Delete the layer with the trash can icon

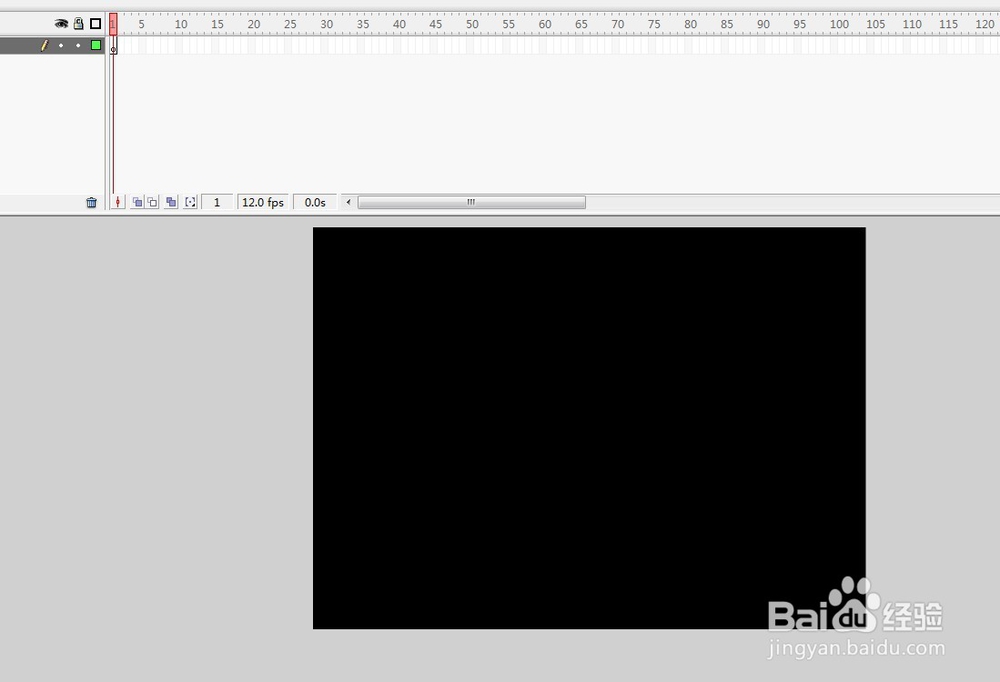point(91,202)
